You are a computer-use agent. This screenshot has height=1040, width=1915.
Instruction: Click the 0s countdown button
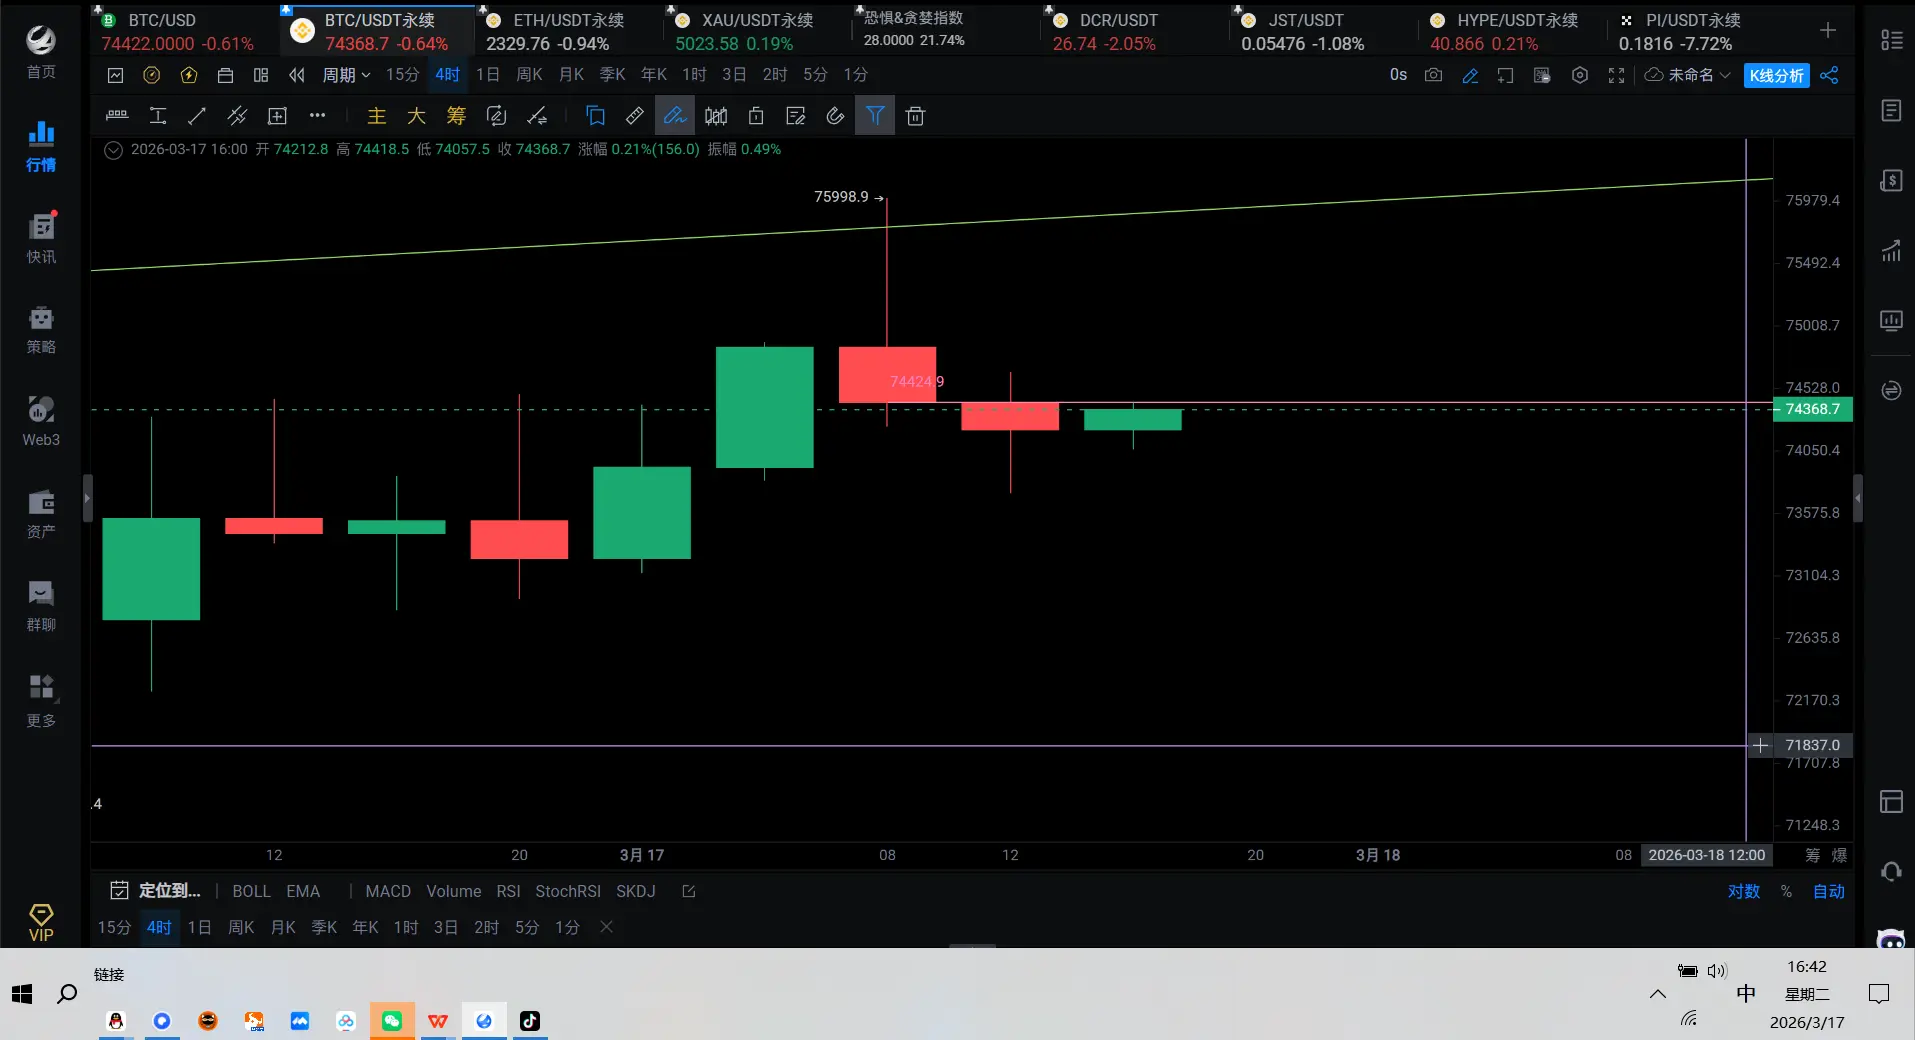click(1398, 75)
